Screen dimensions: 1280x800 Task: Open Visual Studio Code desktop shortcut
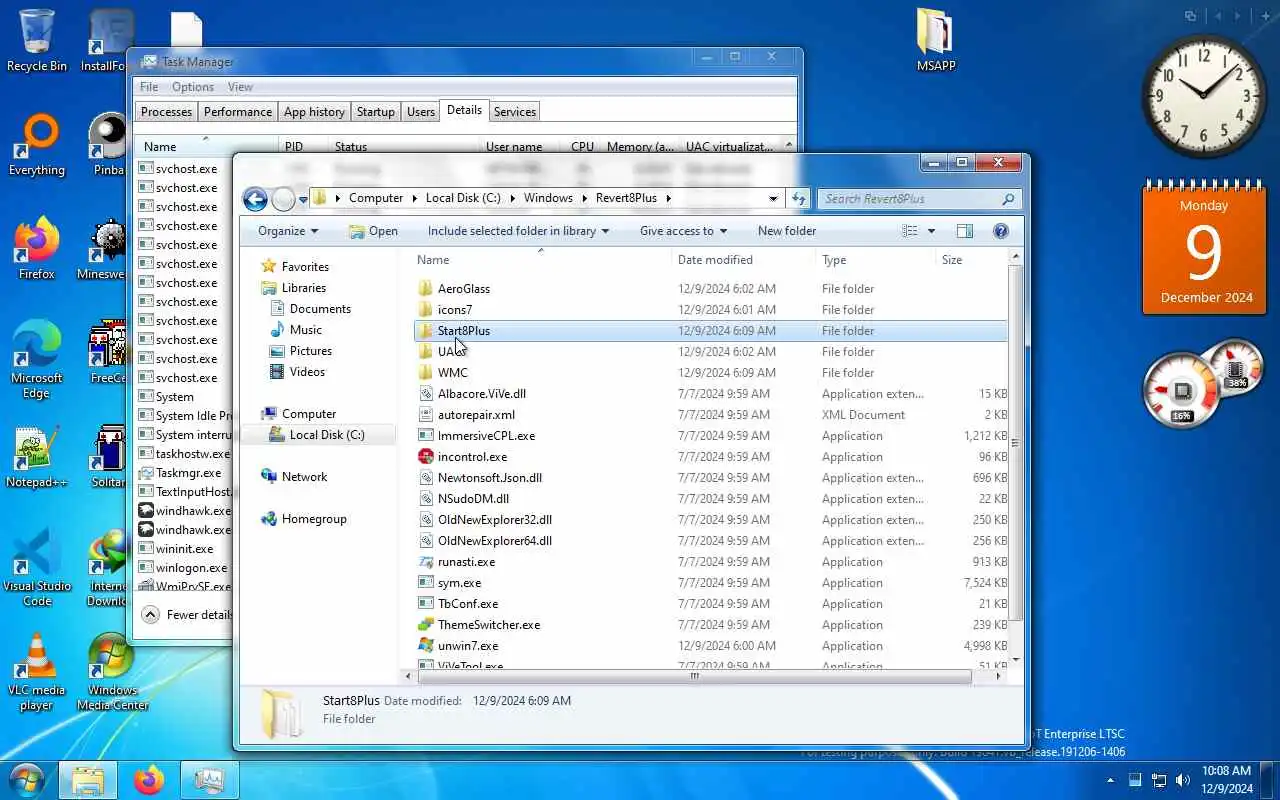pyautogui.click(x=37, y=567)
